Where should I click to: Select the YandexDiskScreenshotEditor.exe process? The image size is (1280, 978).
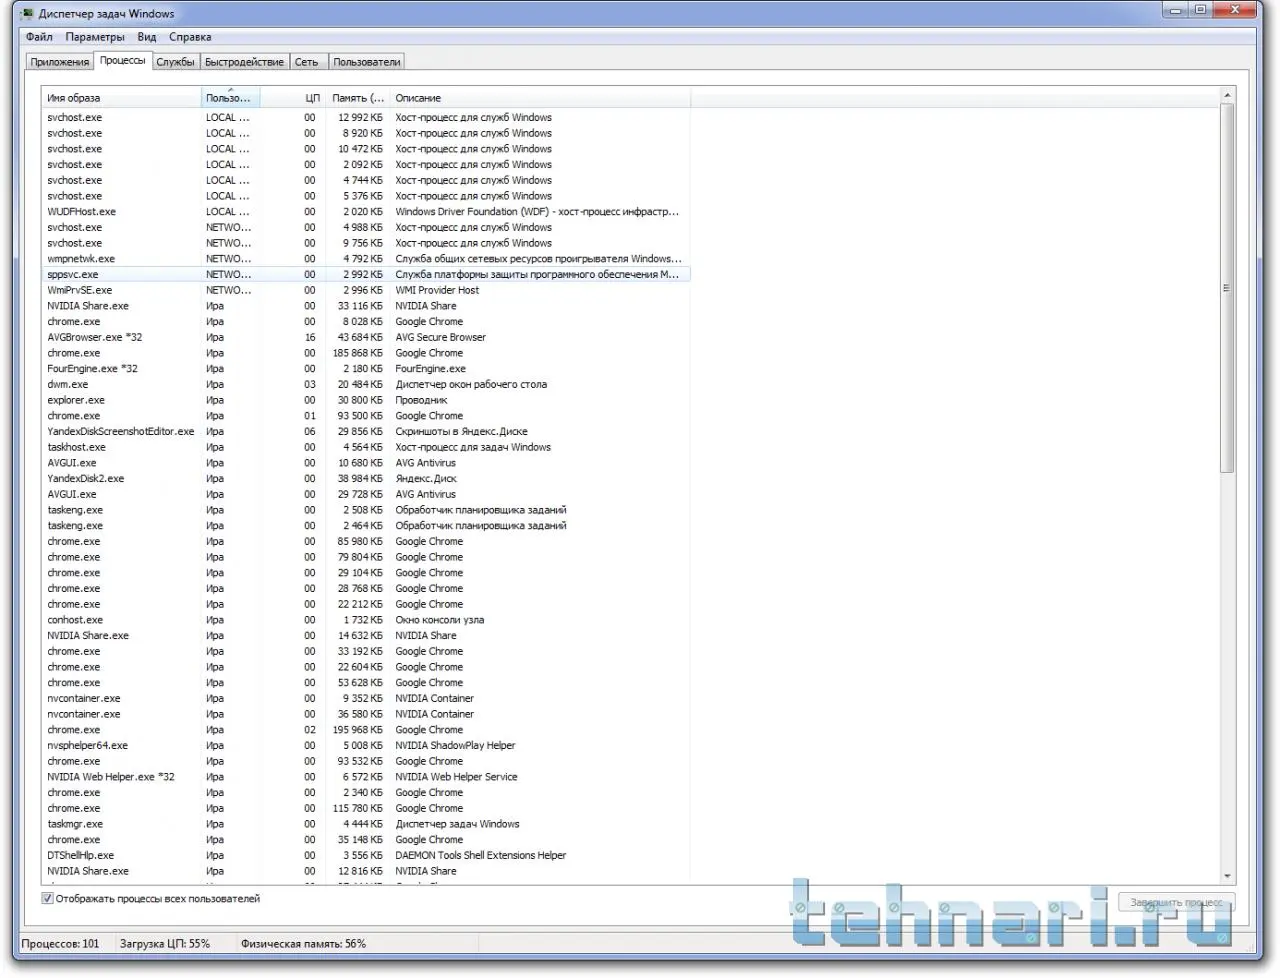coord(366,432)
